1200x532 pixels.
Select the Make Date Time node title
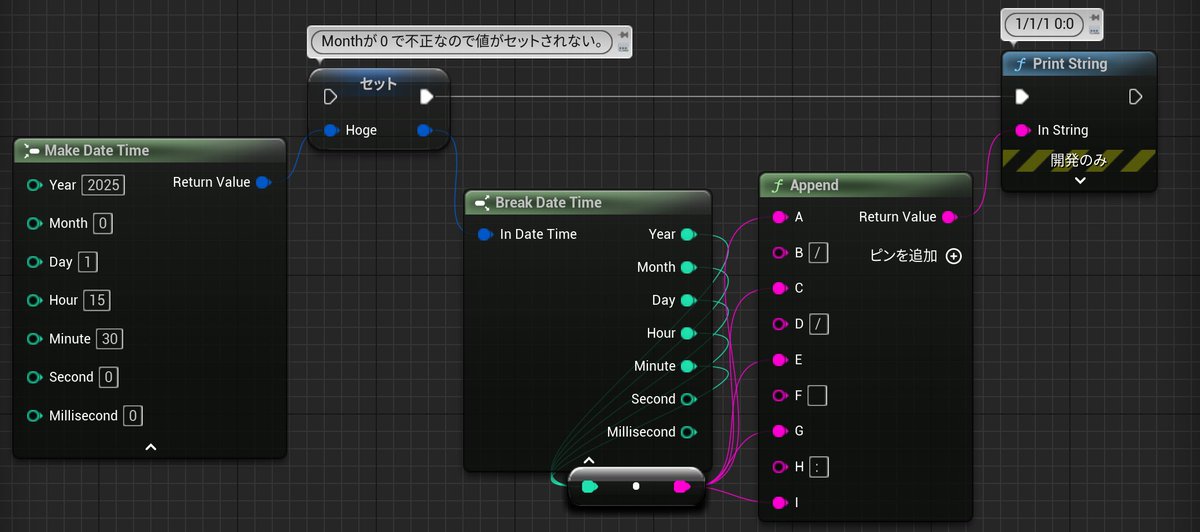click(97, 150)
